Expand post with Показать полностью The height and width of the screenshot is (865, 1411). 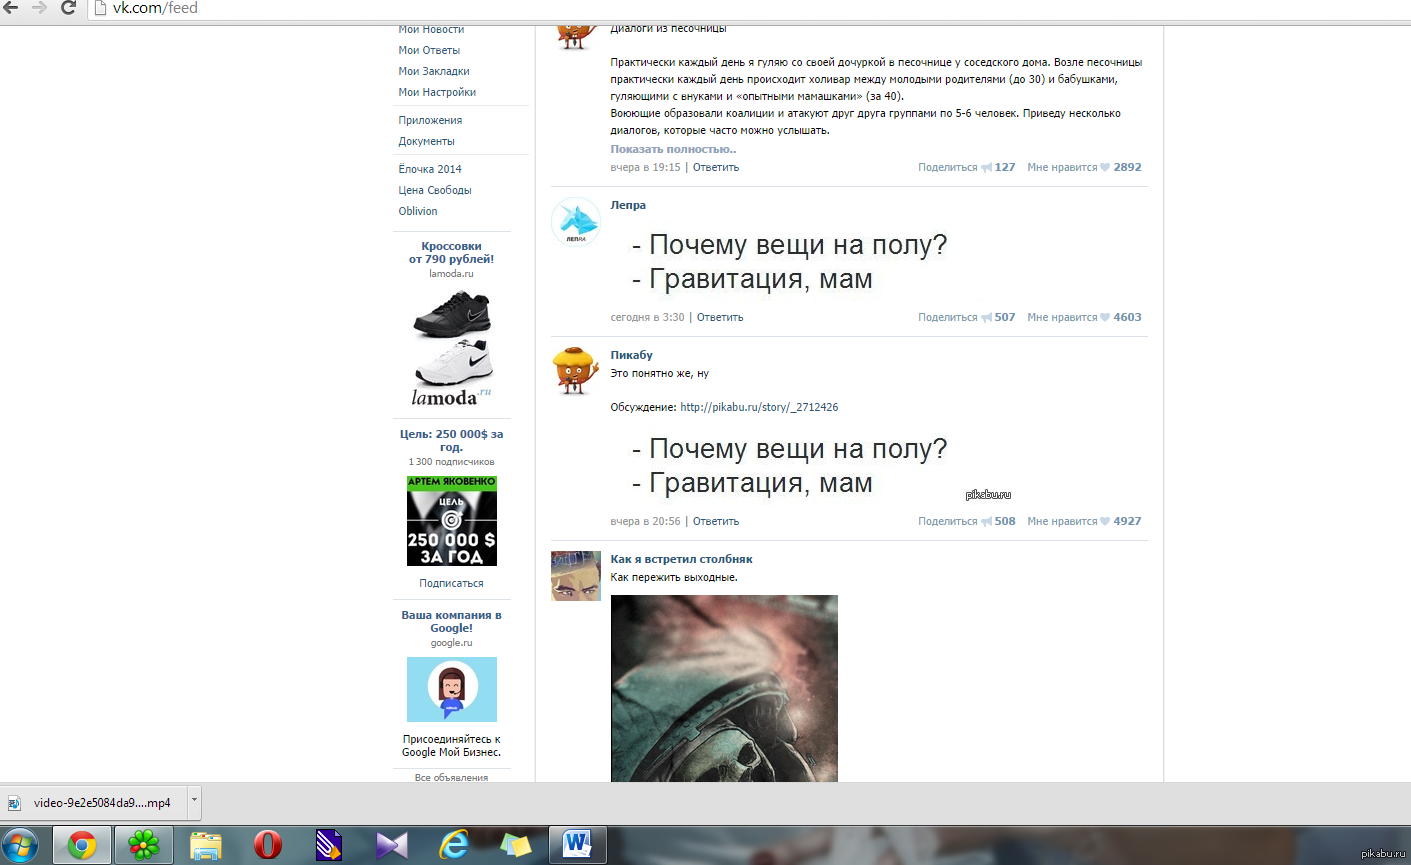tap(673, 149)
